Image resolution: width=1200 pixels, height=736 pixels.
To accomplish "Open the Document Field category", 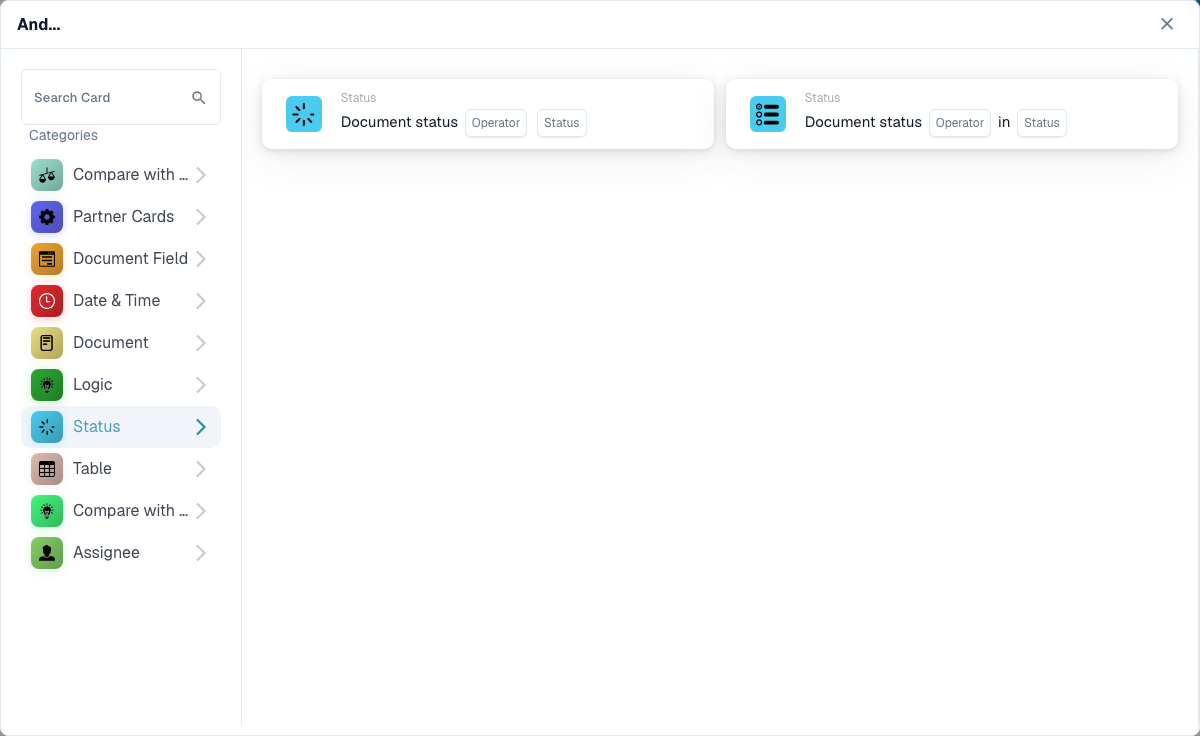I will pyautogui.click(x=121, y=259).
